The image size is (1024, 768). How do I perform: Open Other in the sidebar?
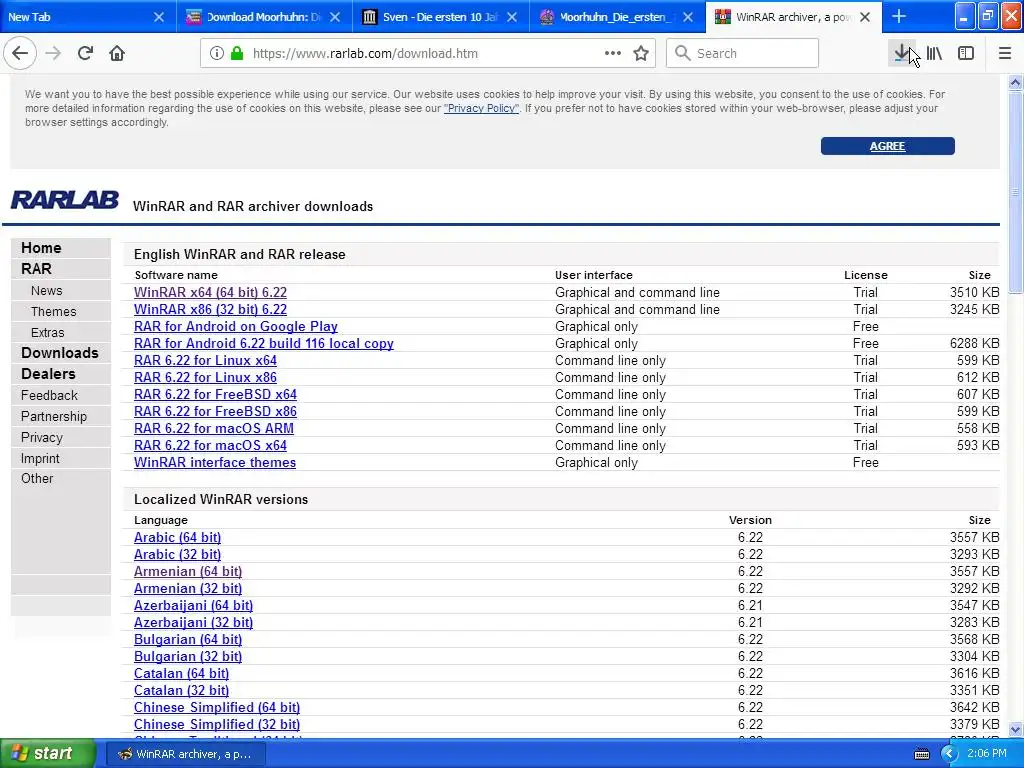pyautogui.click(x=37, y=478)
